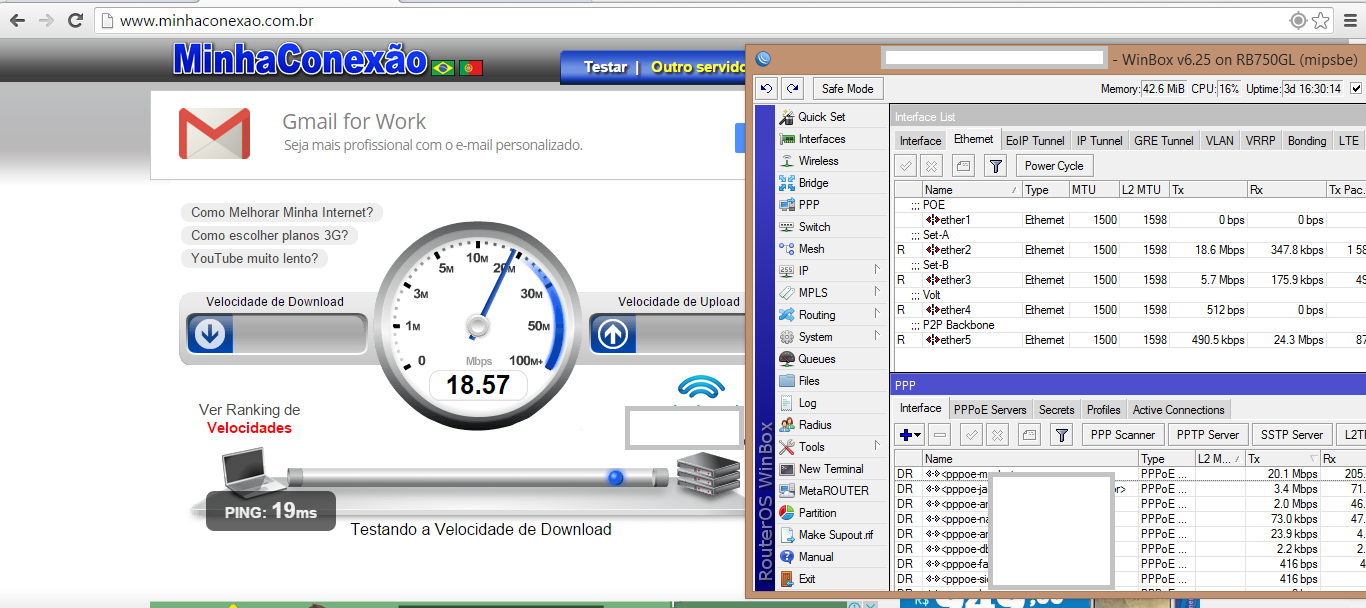Open the Bridge menu item
Image resolution: width=1366 pixels, height=608 pixels.
point(813,183)
